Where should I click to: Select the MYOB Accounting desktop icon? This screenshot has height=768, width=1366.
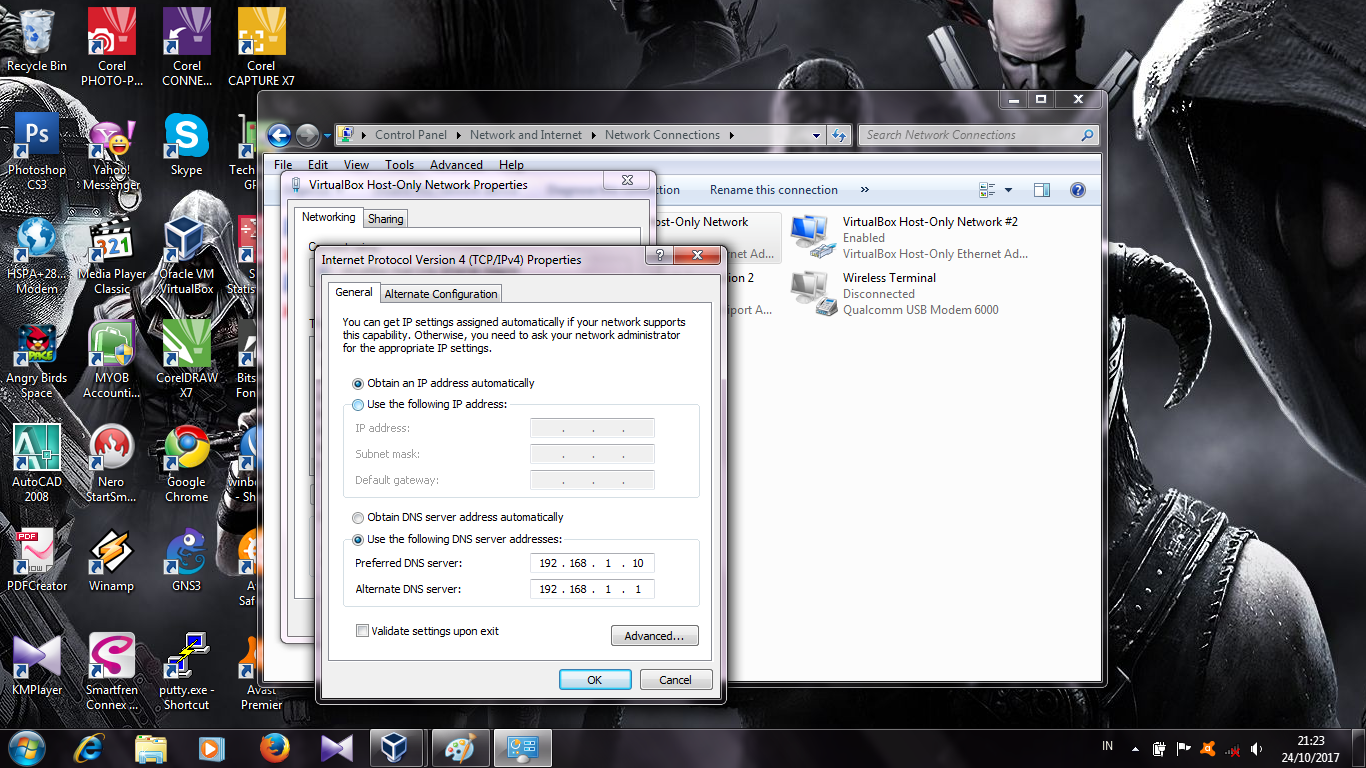tap(112, 359)
